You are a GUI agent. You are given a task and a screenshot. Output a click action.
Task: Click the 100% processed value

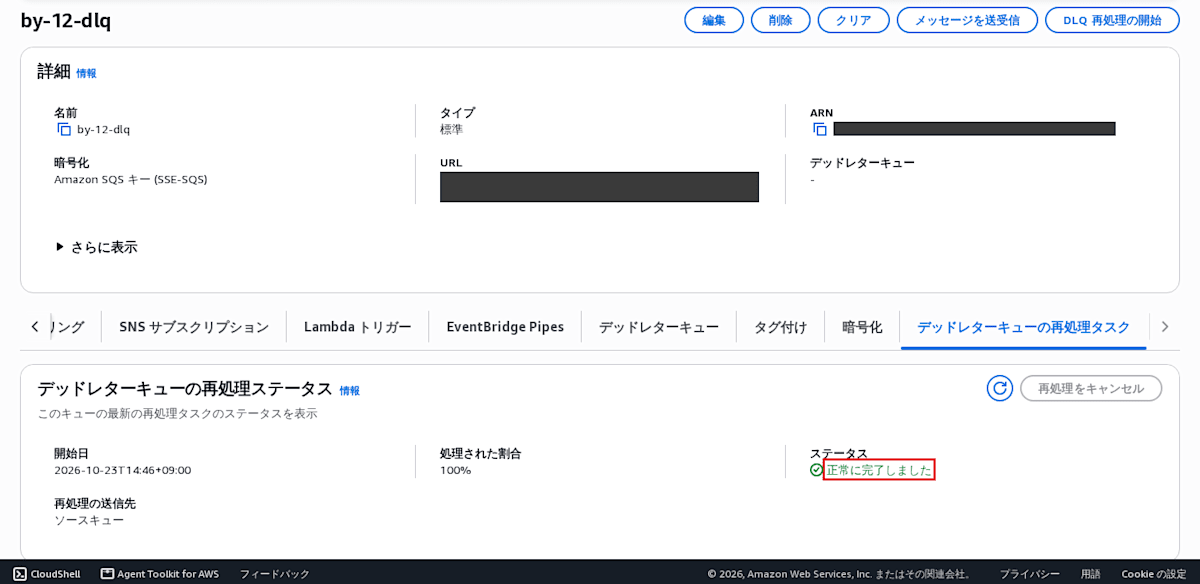(x=455, y=470)
